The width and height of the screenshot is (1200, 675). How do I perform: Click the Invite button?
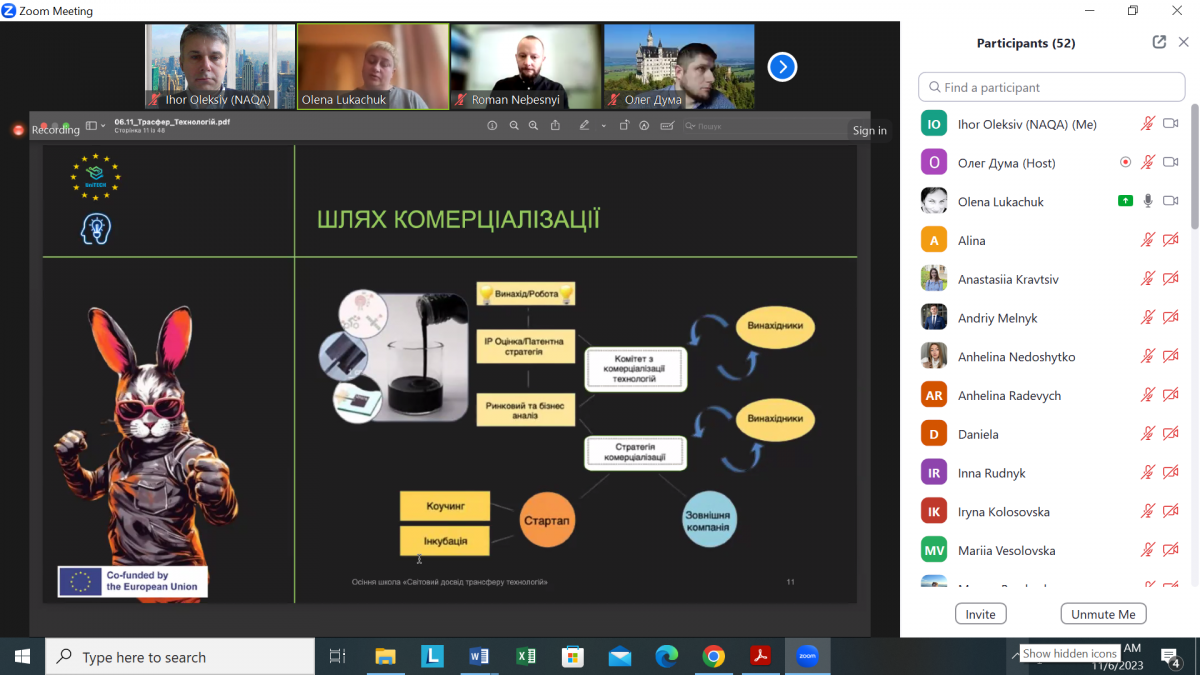980,614
